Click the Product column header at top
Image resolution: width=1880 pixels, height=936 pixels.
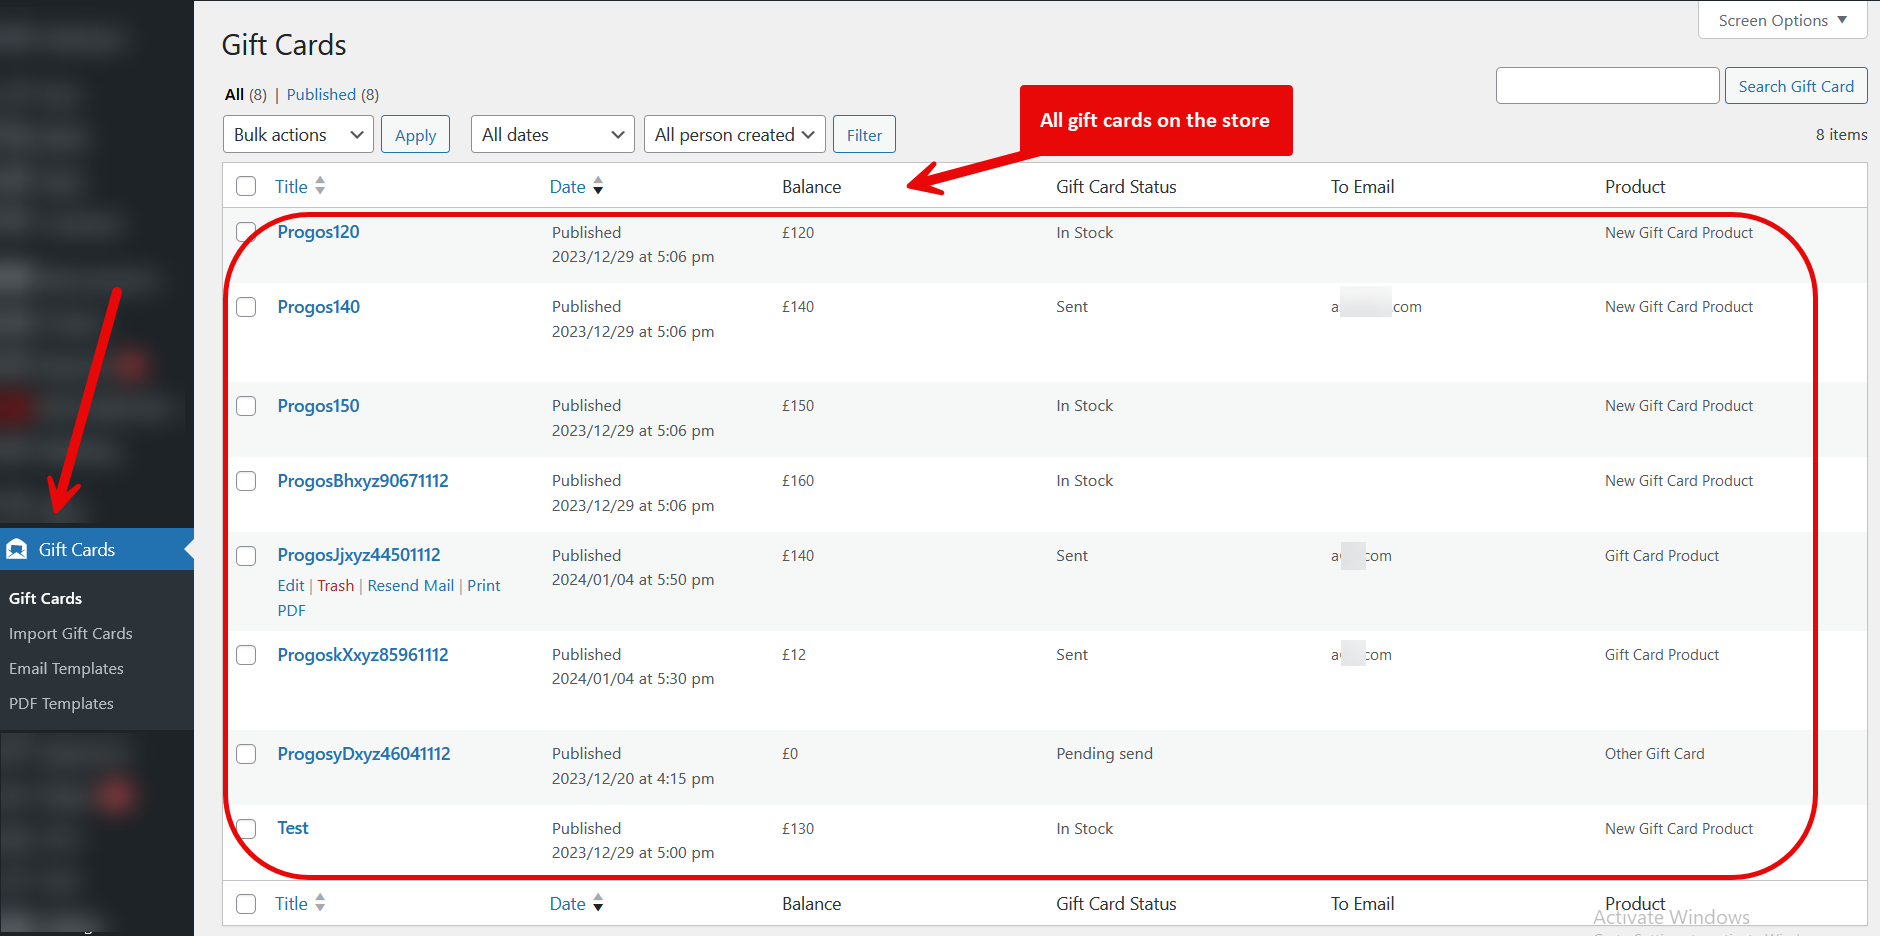(1635, 186)
